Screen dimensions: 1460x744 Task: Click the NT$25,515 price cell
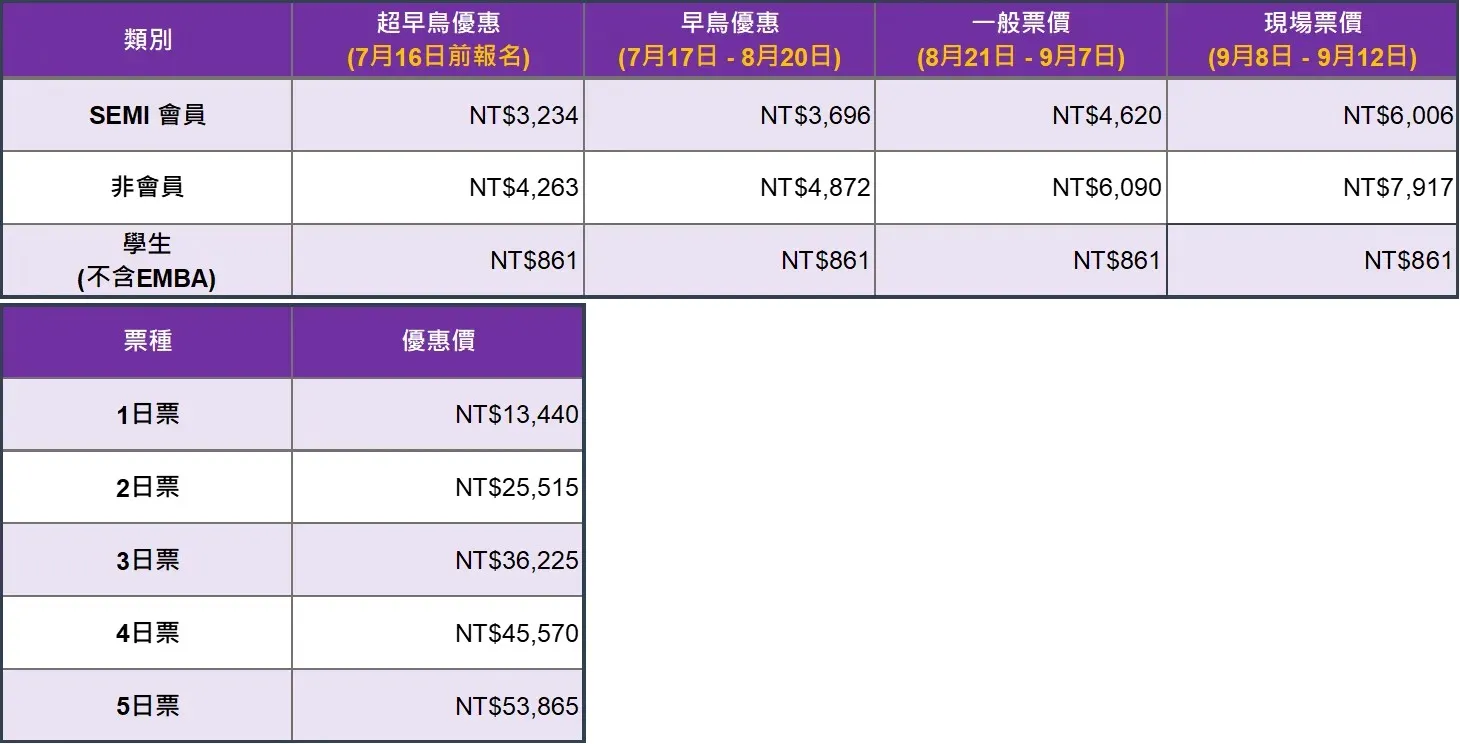pos(438,487)
